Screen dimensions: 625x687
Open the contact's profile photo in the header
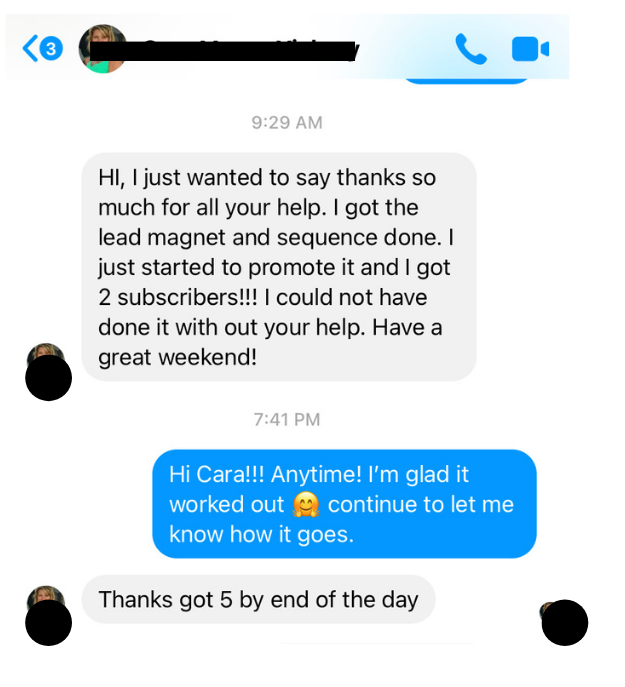(103, 49)
